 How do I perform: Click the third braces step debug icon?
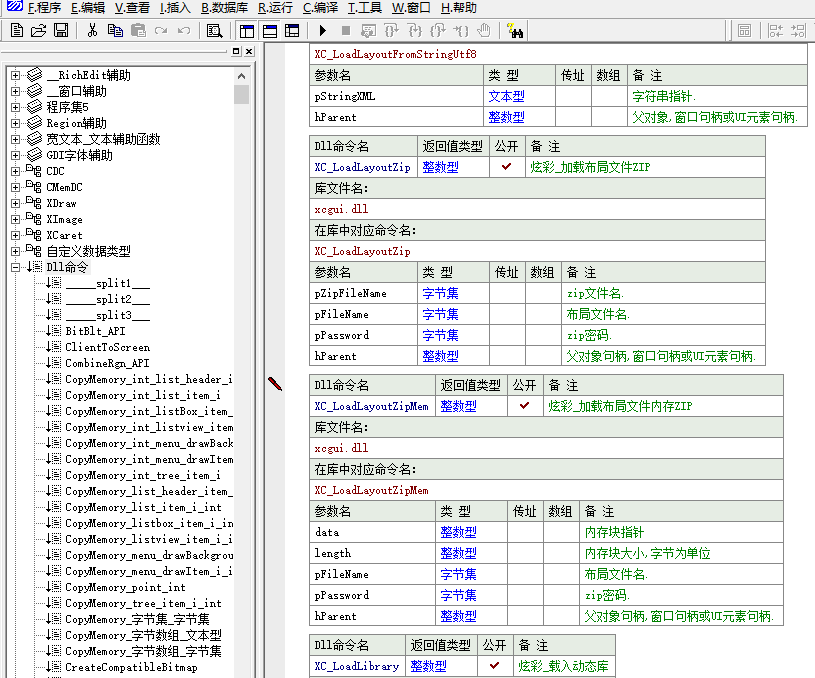(438, 31)
